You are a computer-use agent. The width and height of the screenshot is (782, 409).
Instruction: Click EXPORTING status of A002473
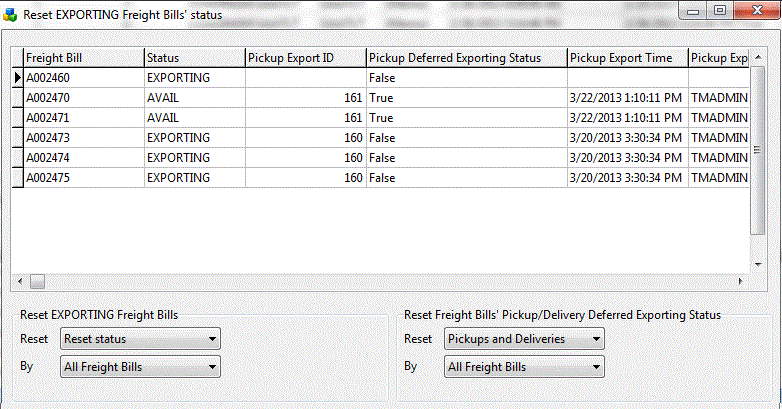click(194, 138)
